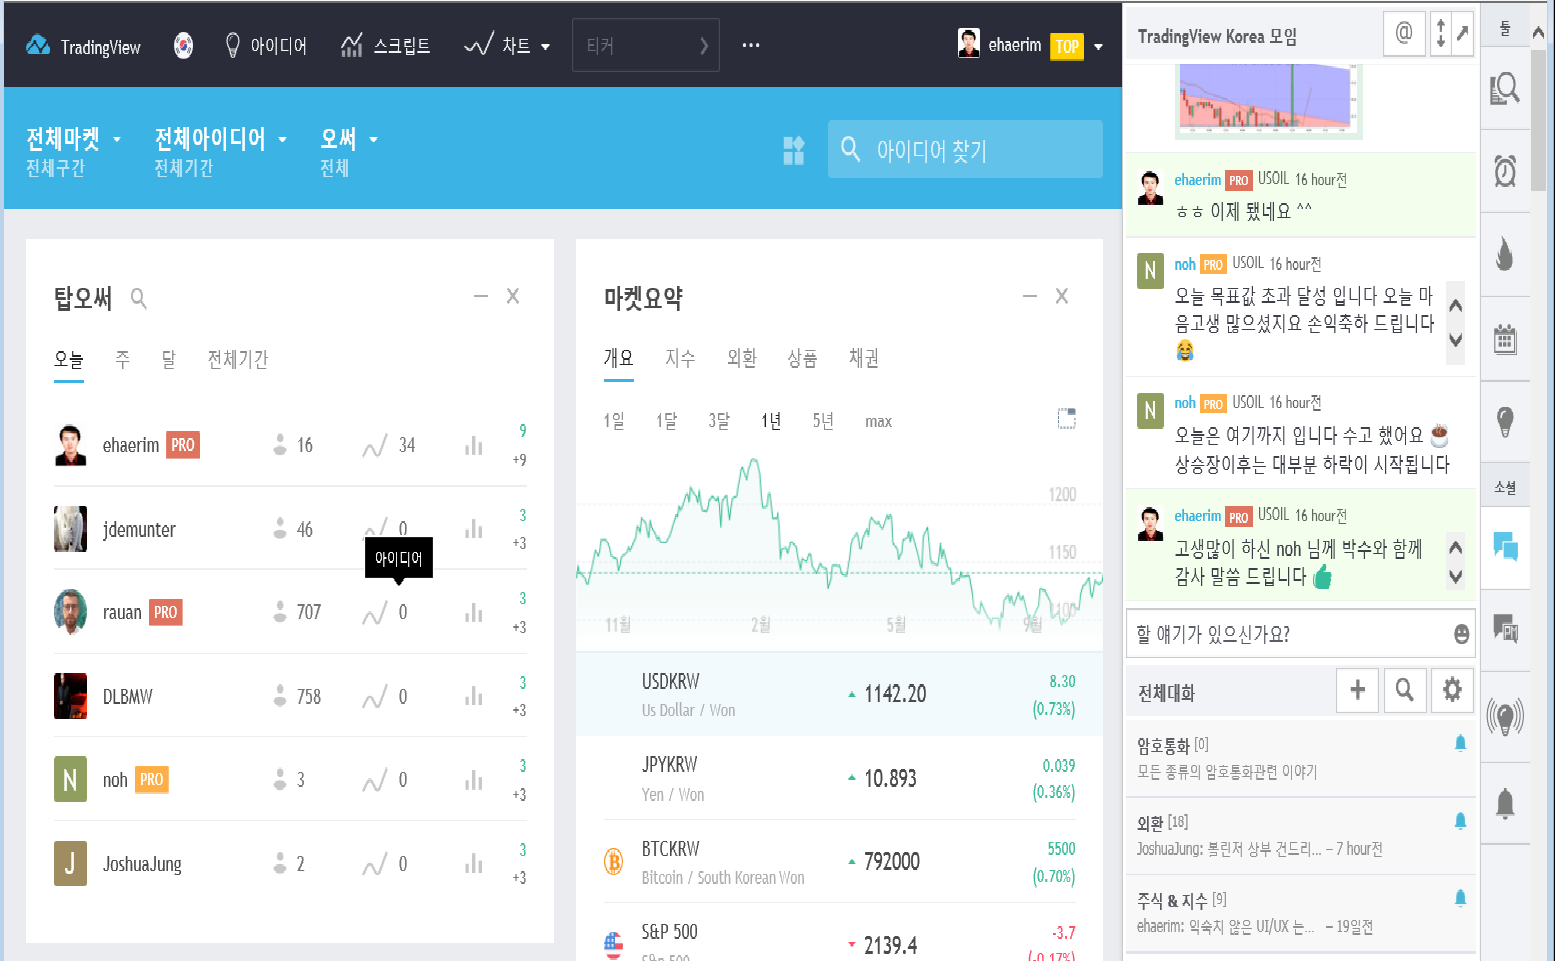Select the 3달 chart range
The width and height of the screenshot is (1555, 961).
pos(719,421)
